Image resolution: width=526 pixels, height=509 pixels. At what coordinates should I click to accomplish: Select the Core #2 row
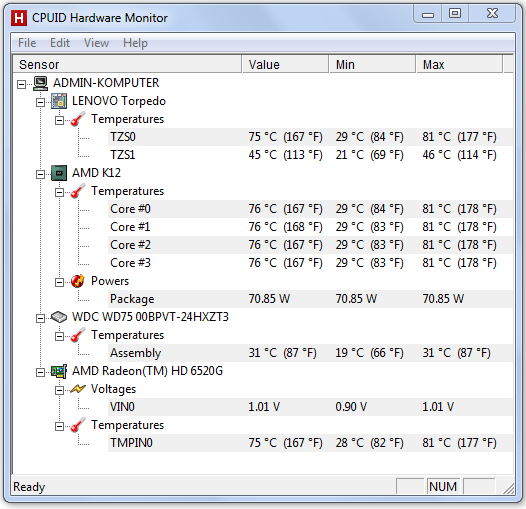[310, 245]
